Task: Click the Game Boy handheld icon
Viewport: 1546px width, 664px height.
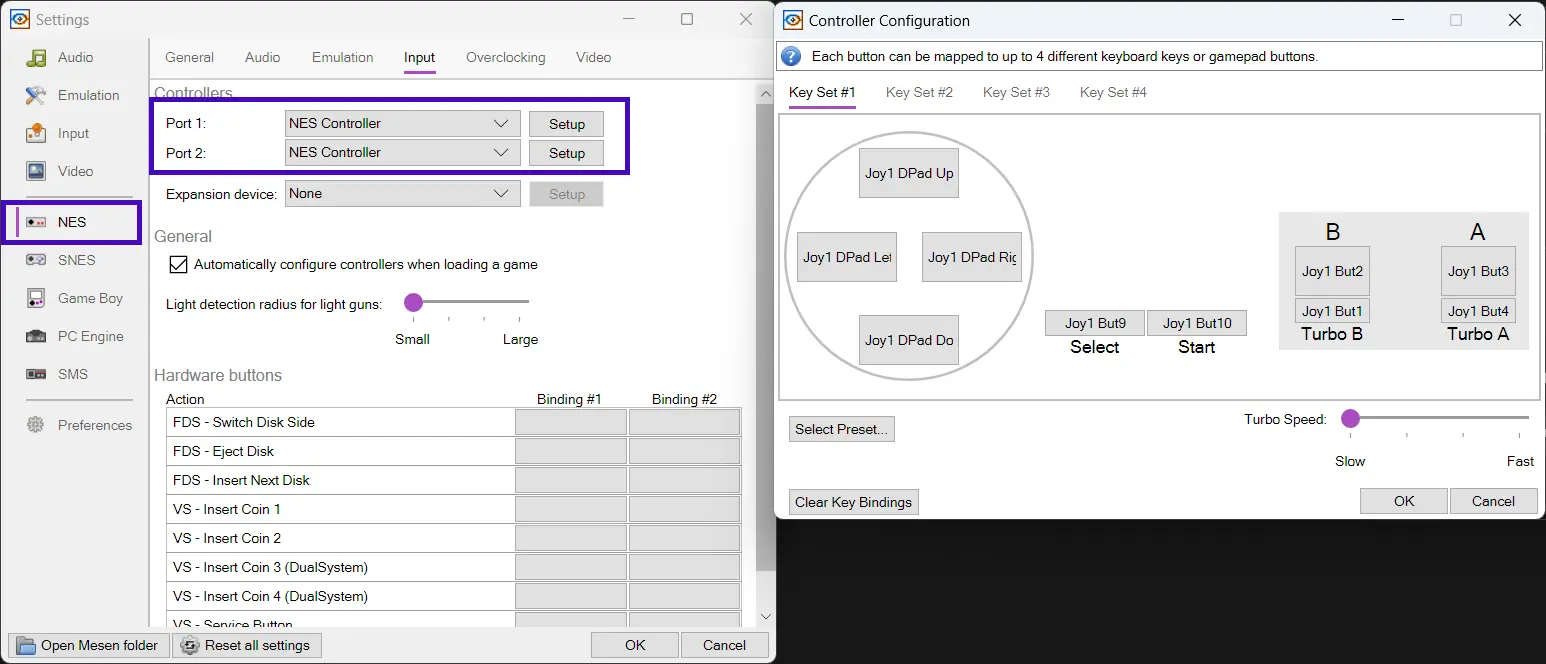Action: 36,298
